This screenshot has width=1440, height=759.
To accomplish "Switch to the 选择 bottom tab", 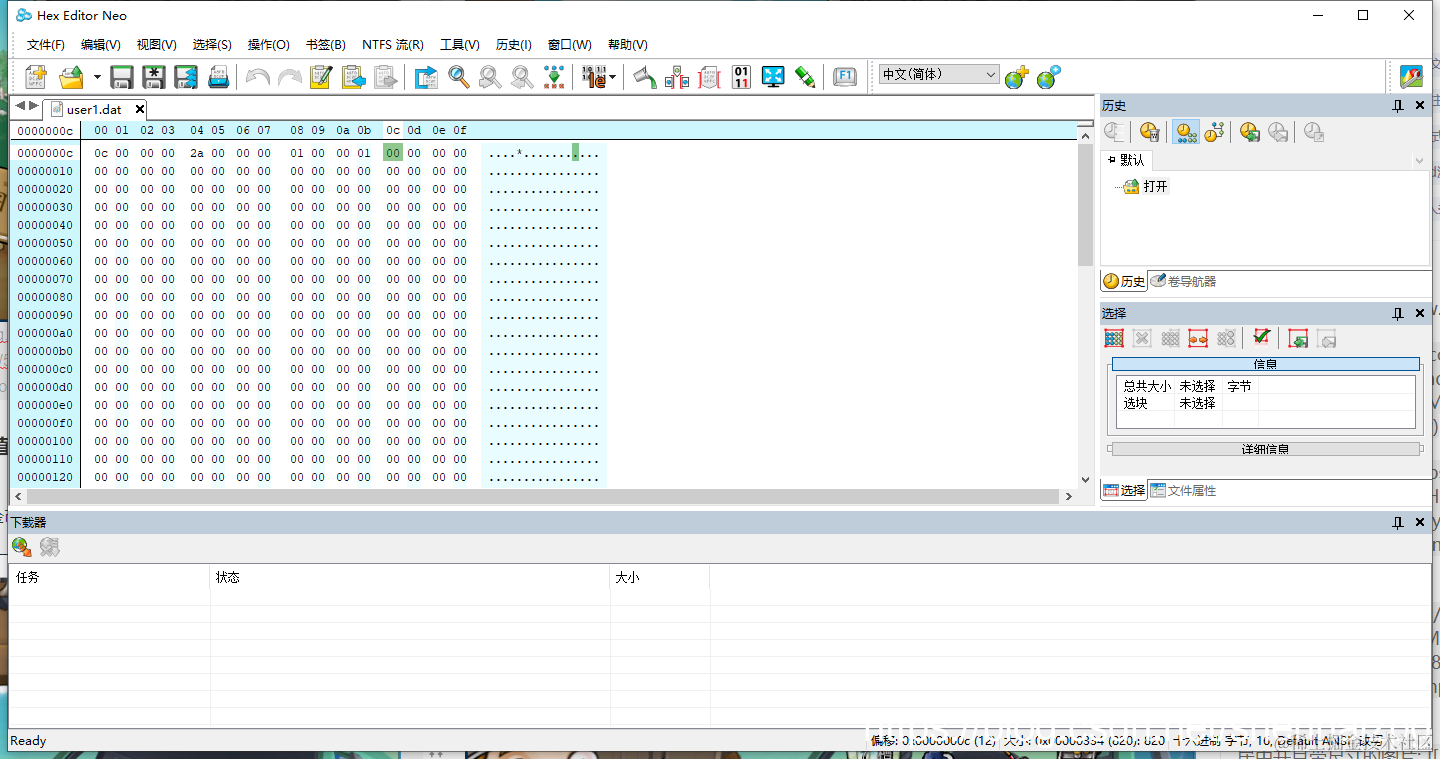I will click(1124, 491).
